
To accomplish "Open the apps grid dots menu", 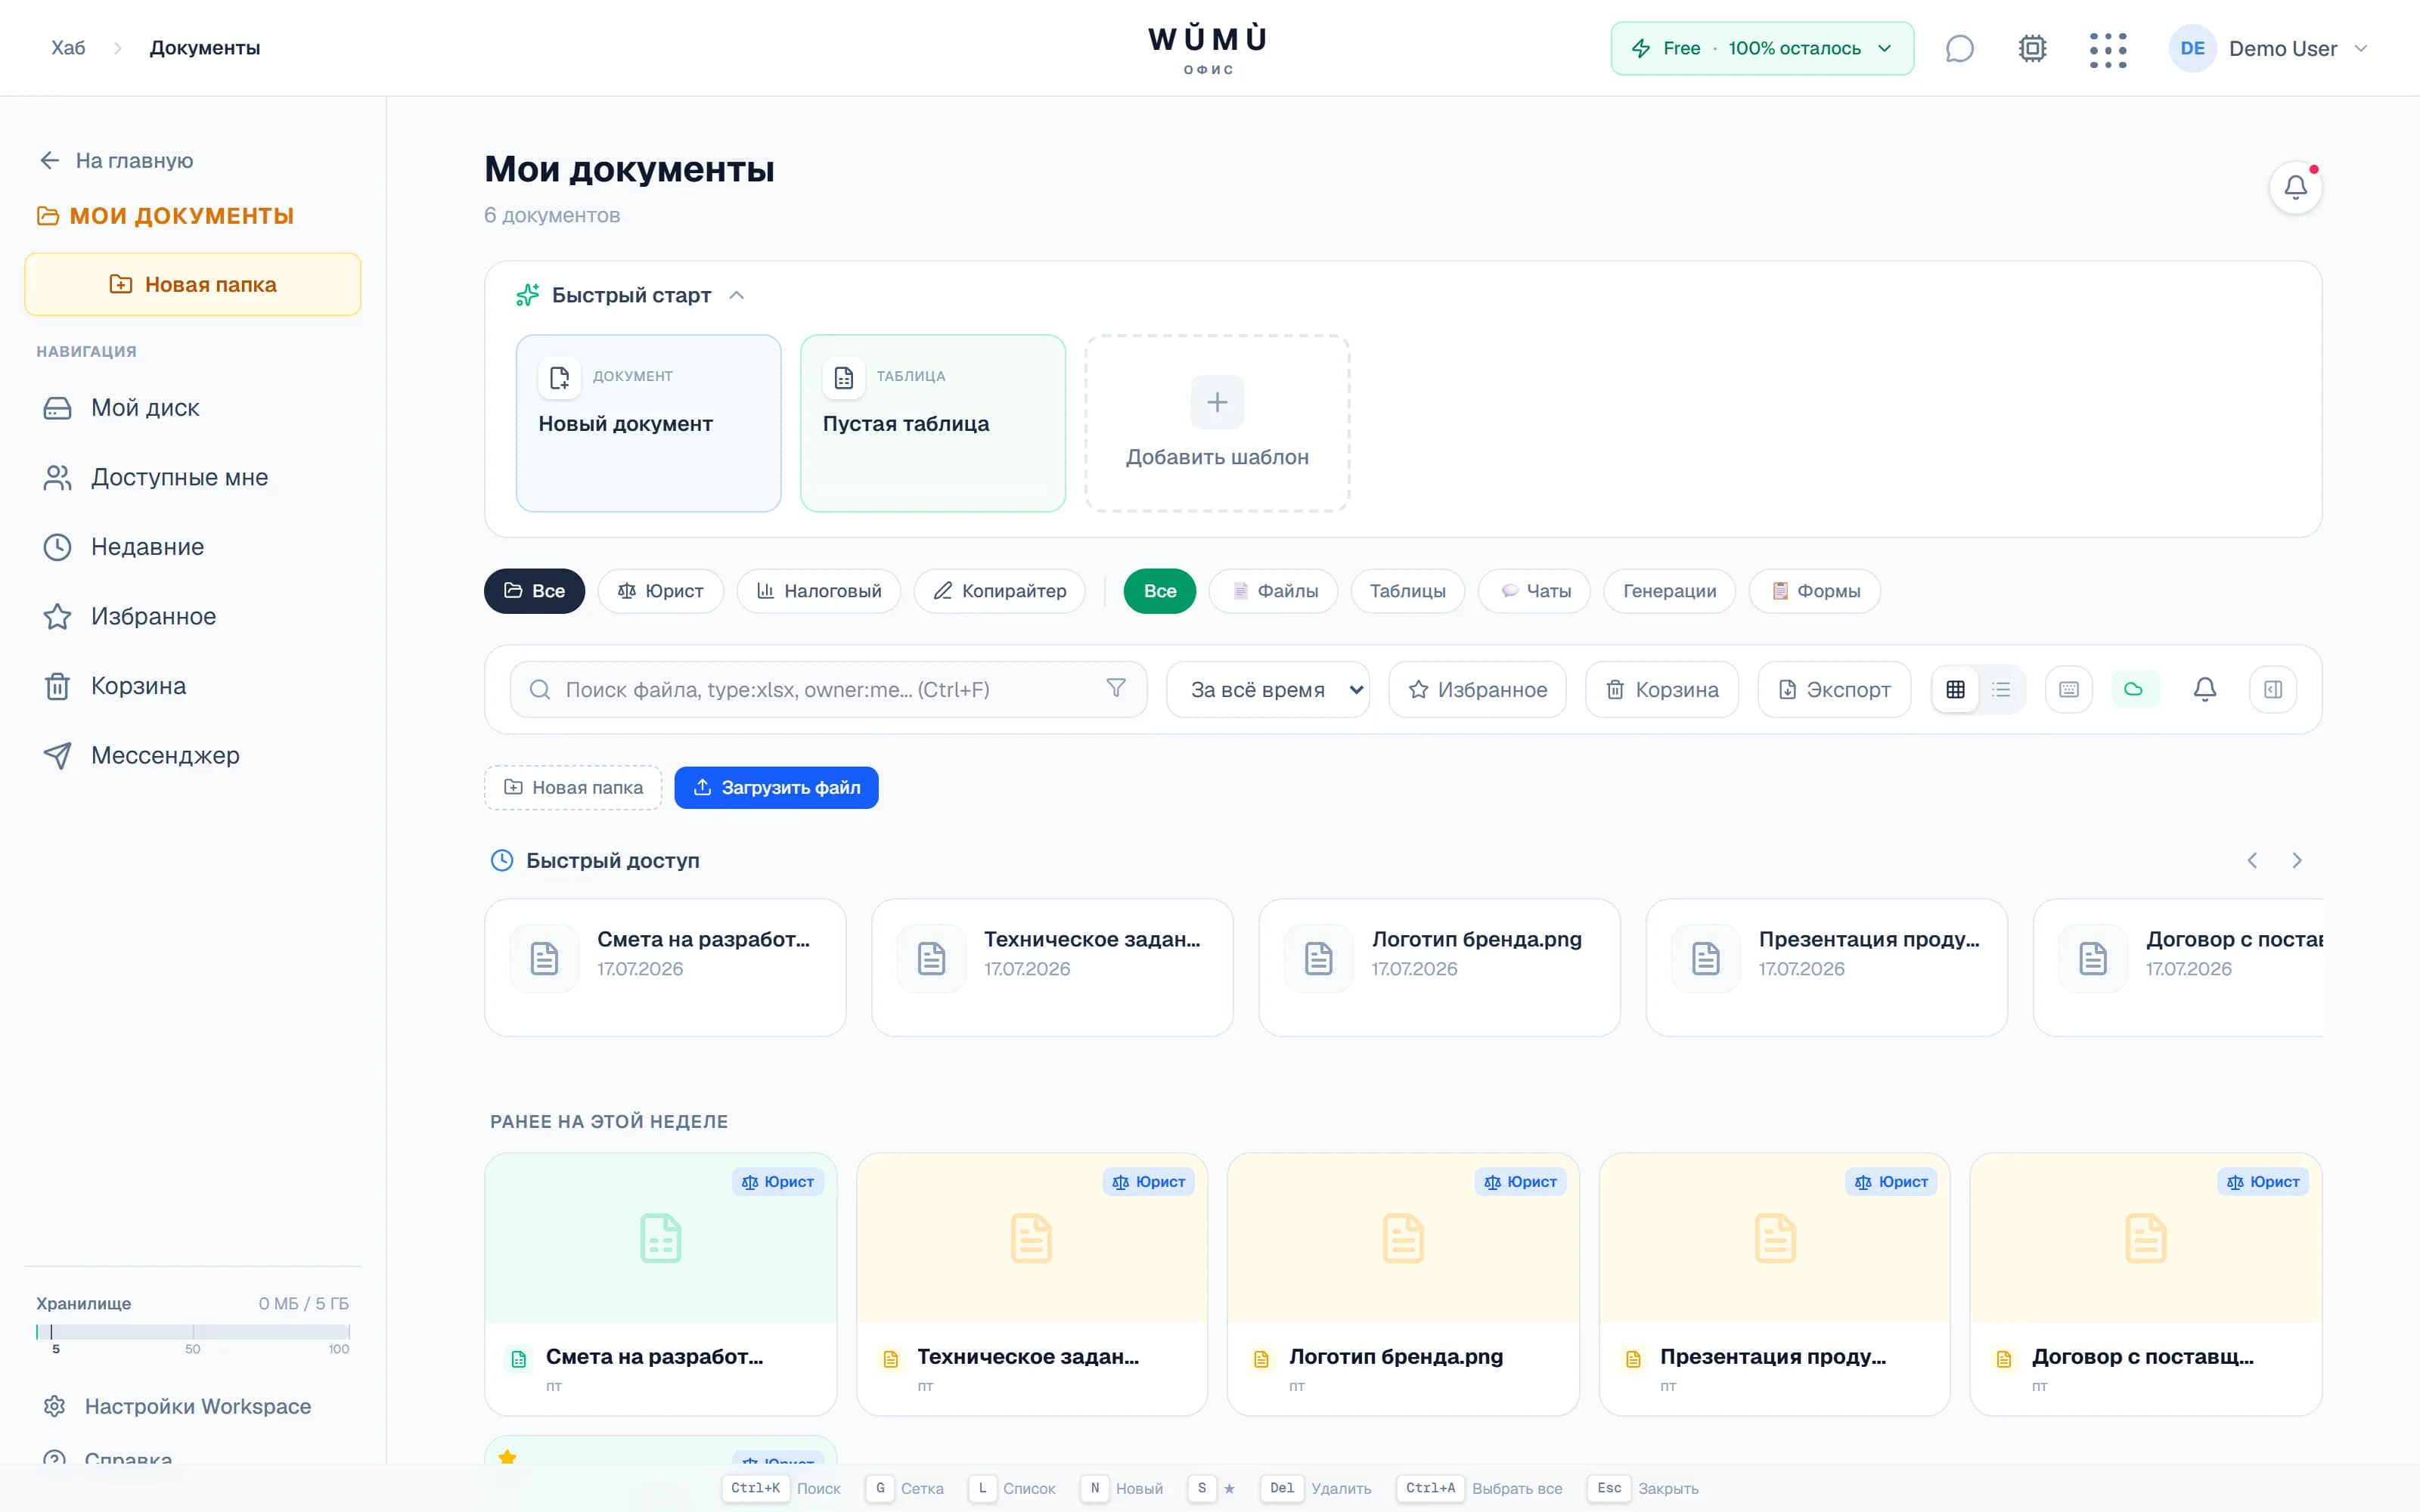I will tap(2107, 49).
